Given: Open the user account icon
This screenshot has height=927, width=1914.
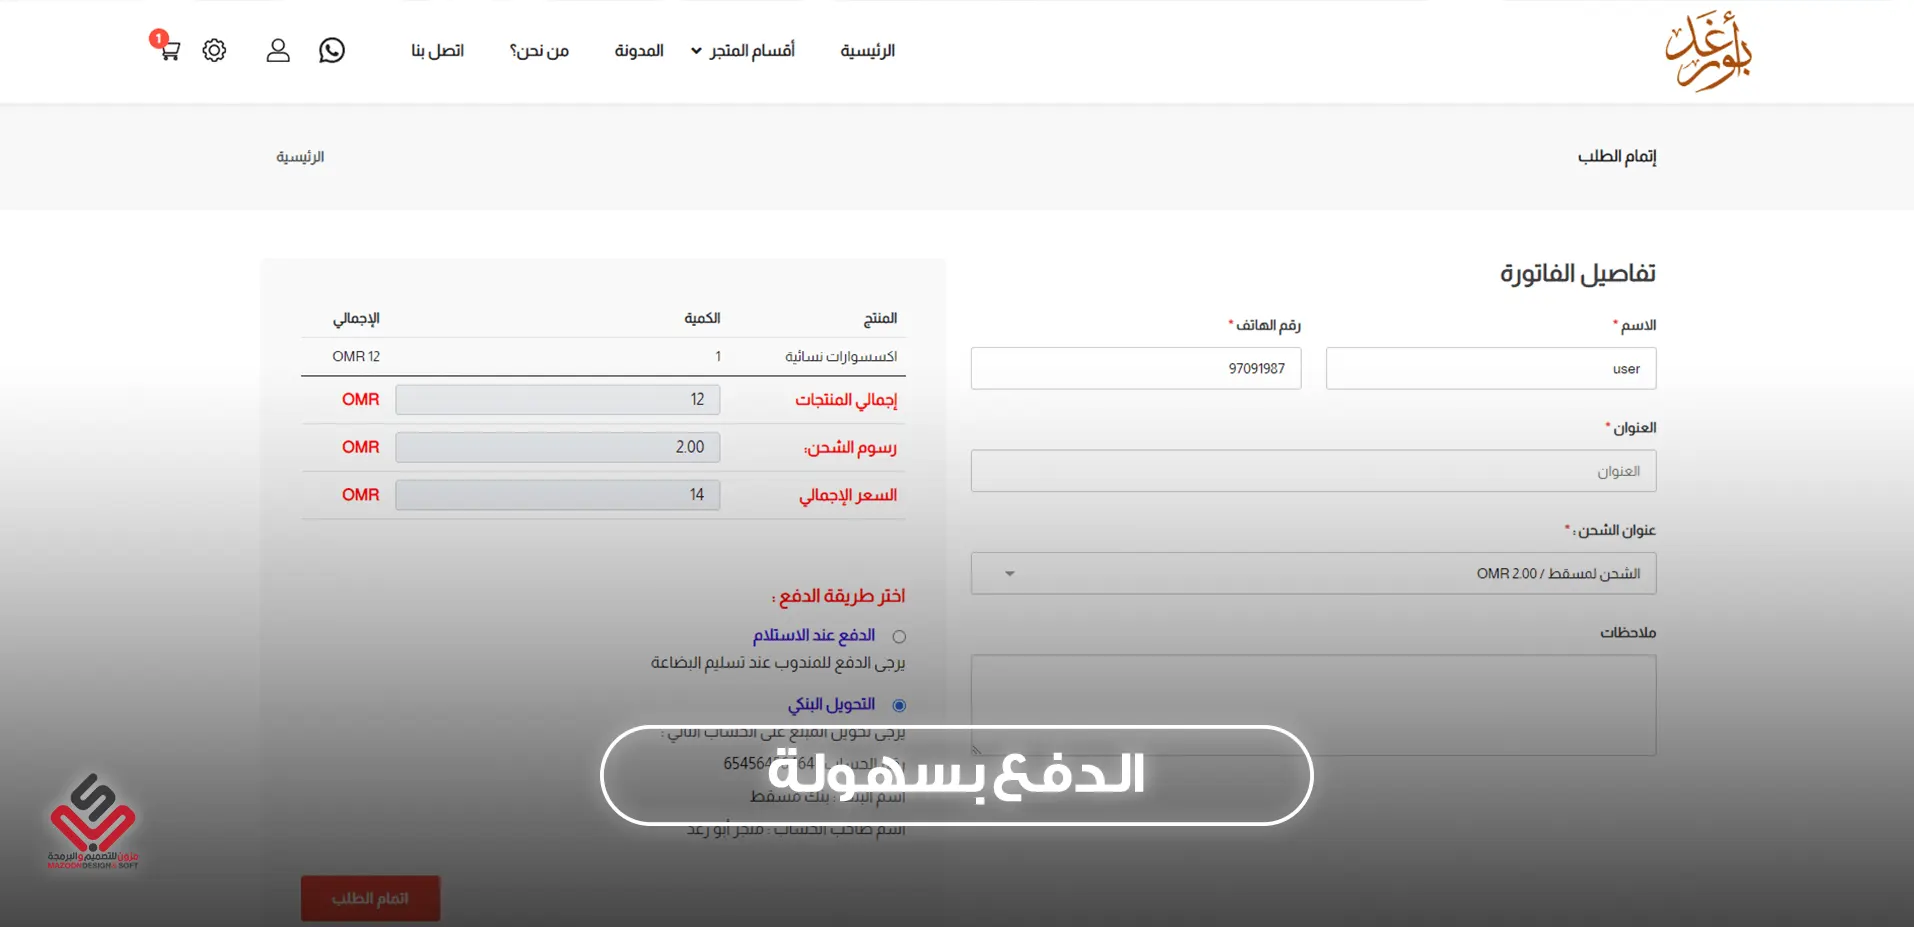Looking at the screenshot, I should click(278, 50).
